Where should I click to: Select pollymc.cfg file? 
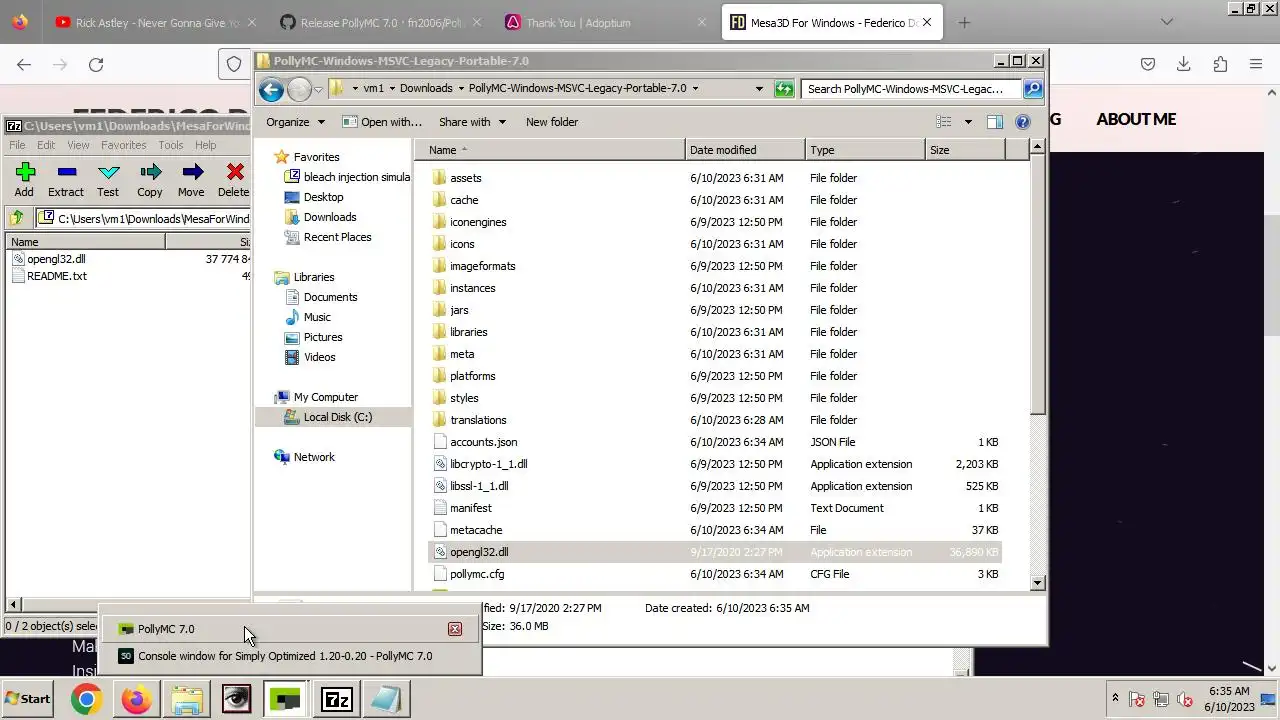(716, 574)
